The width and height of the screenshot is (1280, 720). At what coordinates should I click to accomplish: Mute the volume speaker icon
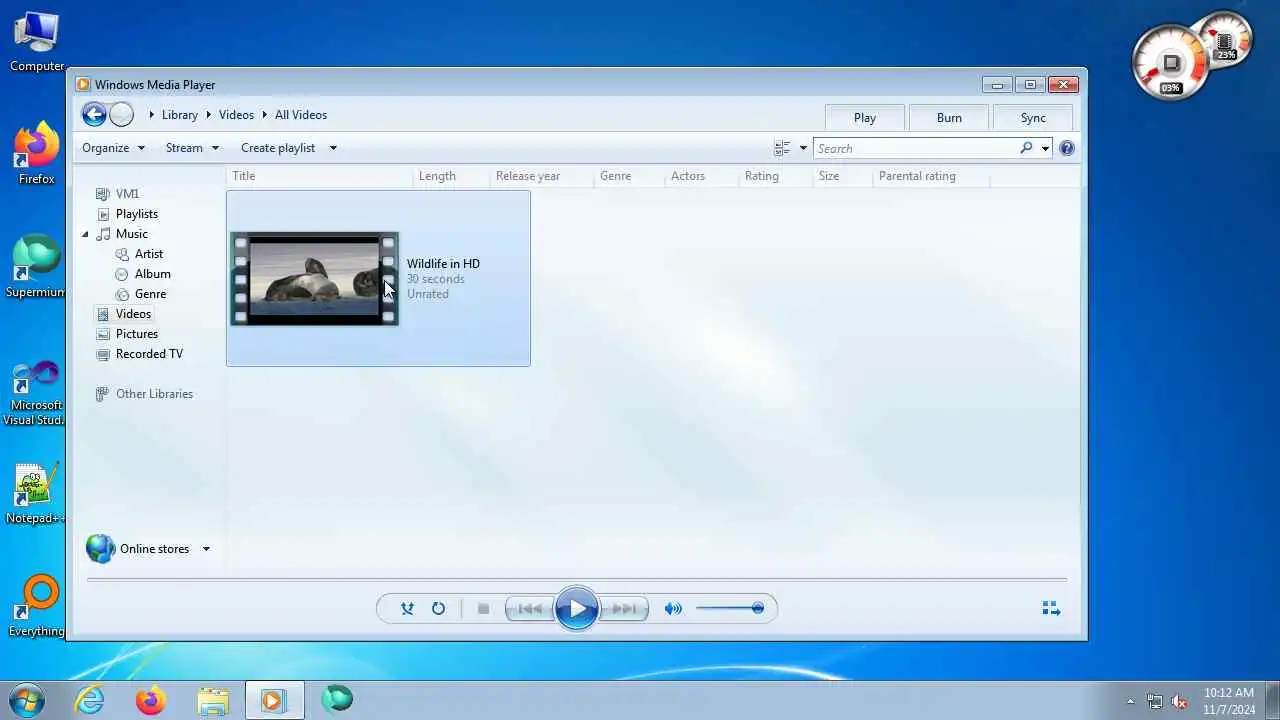[673, 608]
